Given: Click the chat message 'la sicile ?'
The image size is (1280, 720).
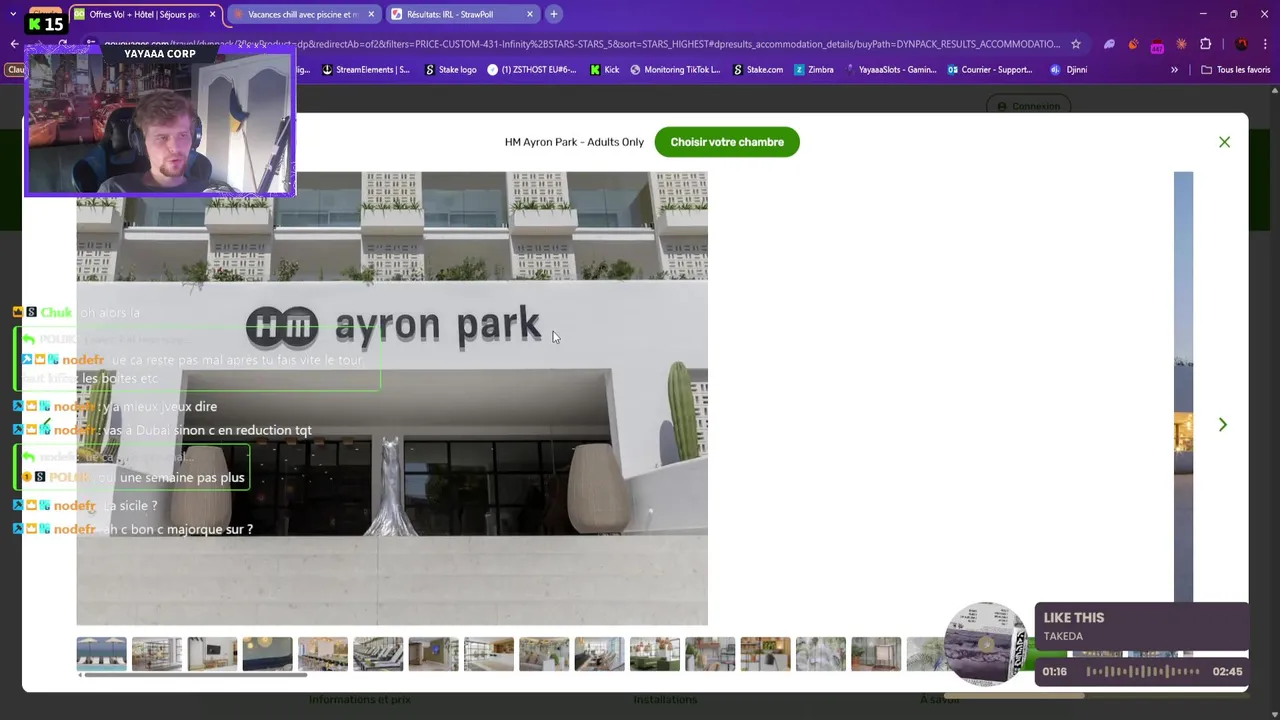Looking at the screenshot, I should [x=130, y=506].
